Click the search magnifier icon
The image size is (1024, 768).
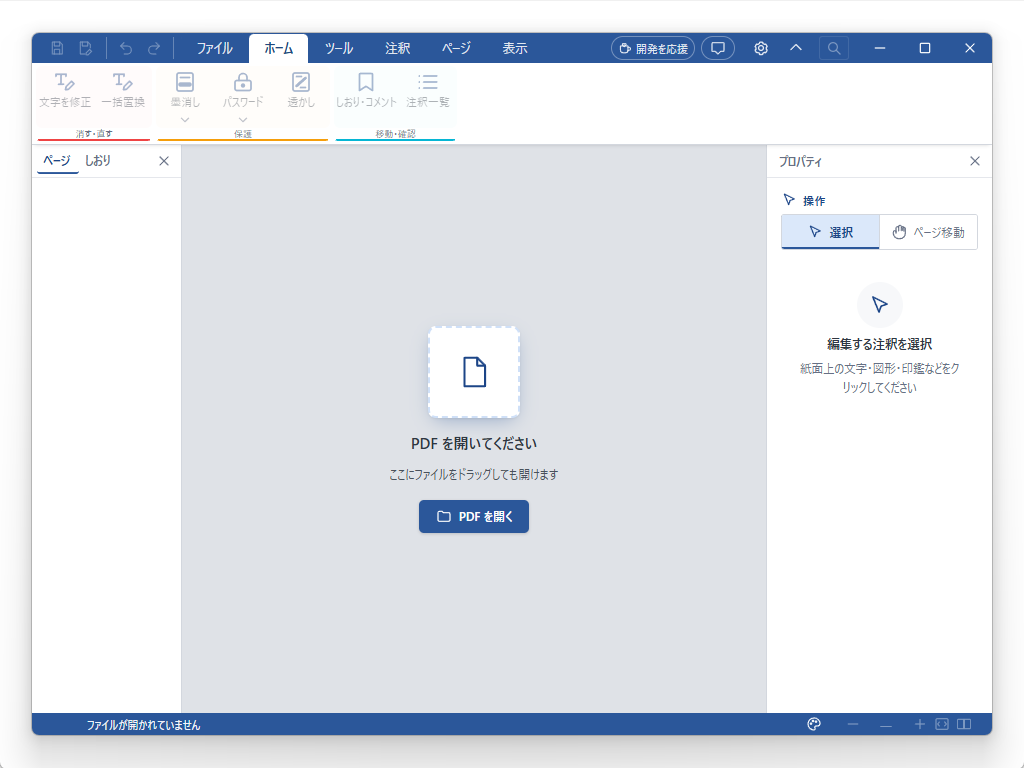coord(834,48)
